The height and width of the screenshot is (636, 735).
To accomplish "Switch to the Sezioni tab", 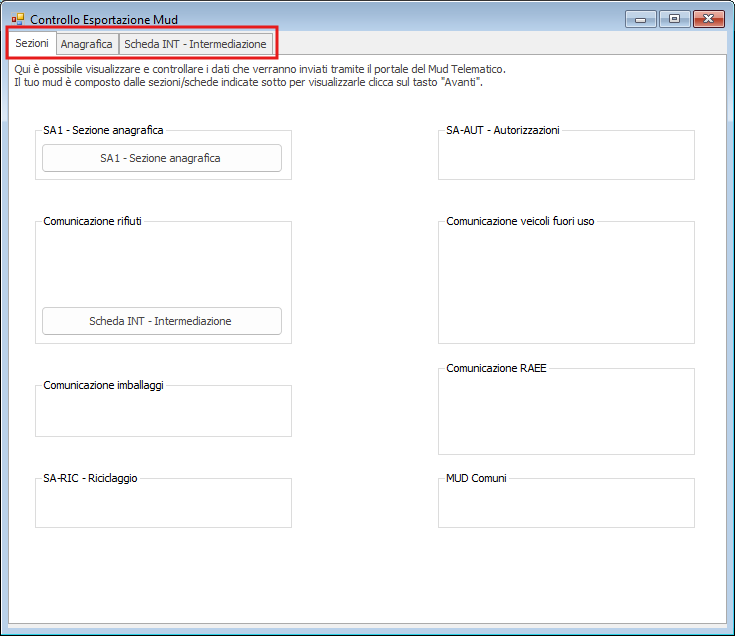I will (x=32, y=44).
